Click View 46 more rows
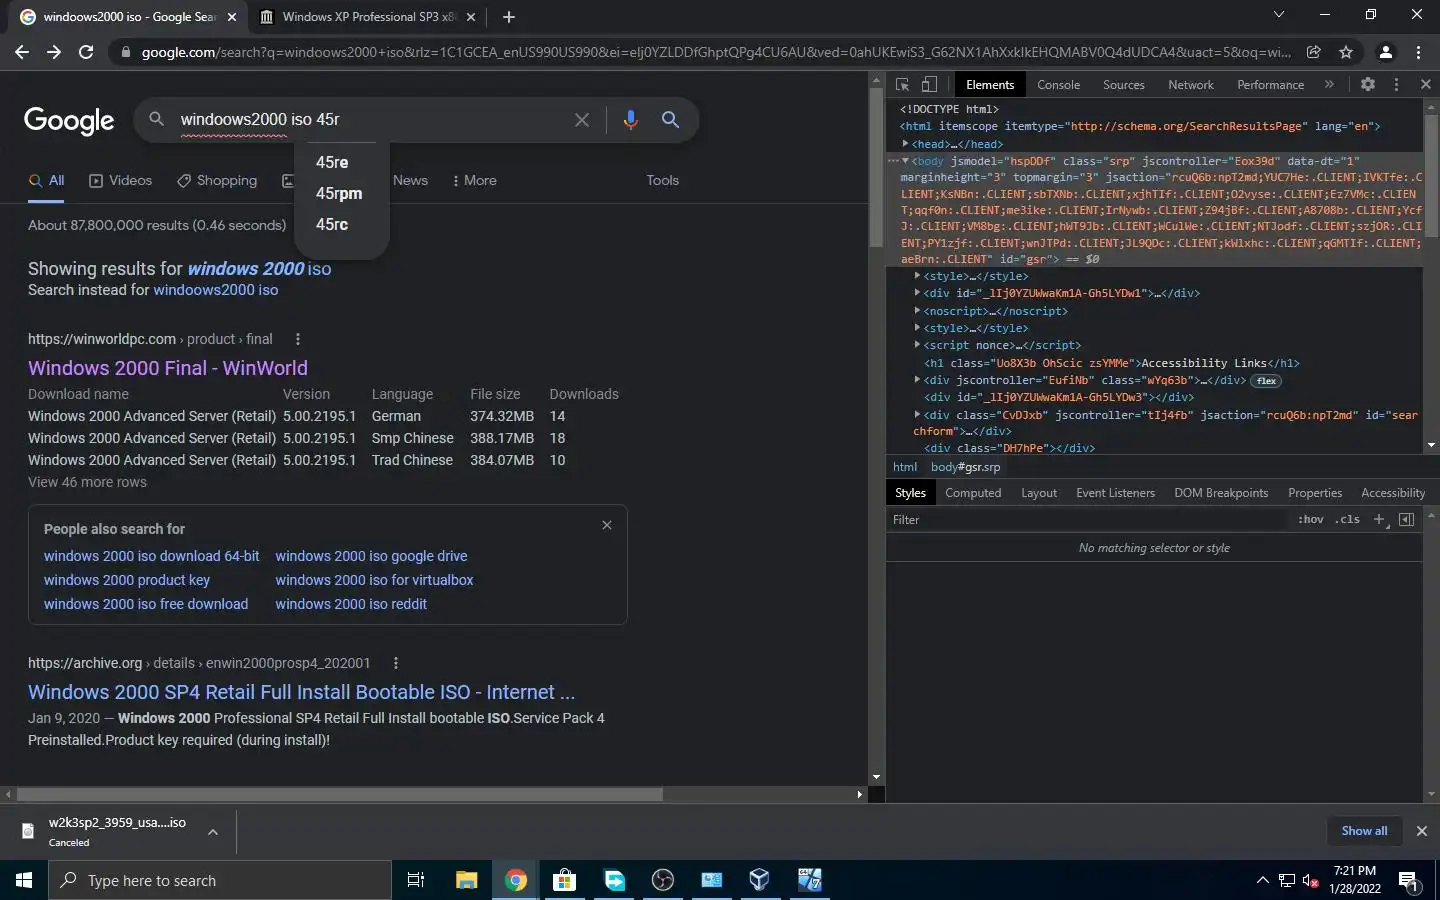 tap(87, 482)
